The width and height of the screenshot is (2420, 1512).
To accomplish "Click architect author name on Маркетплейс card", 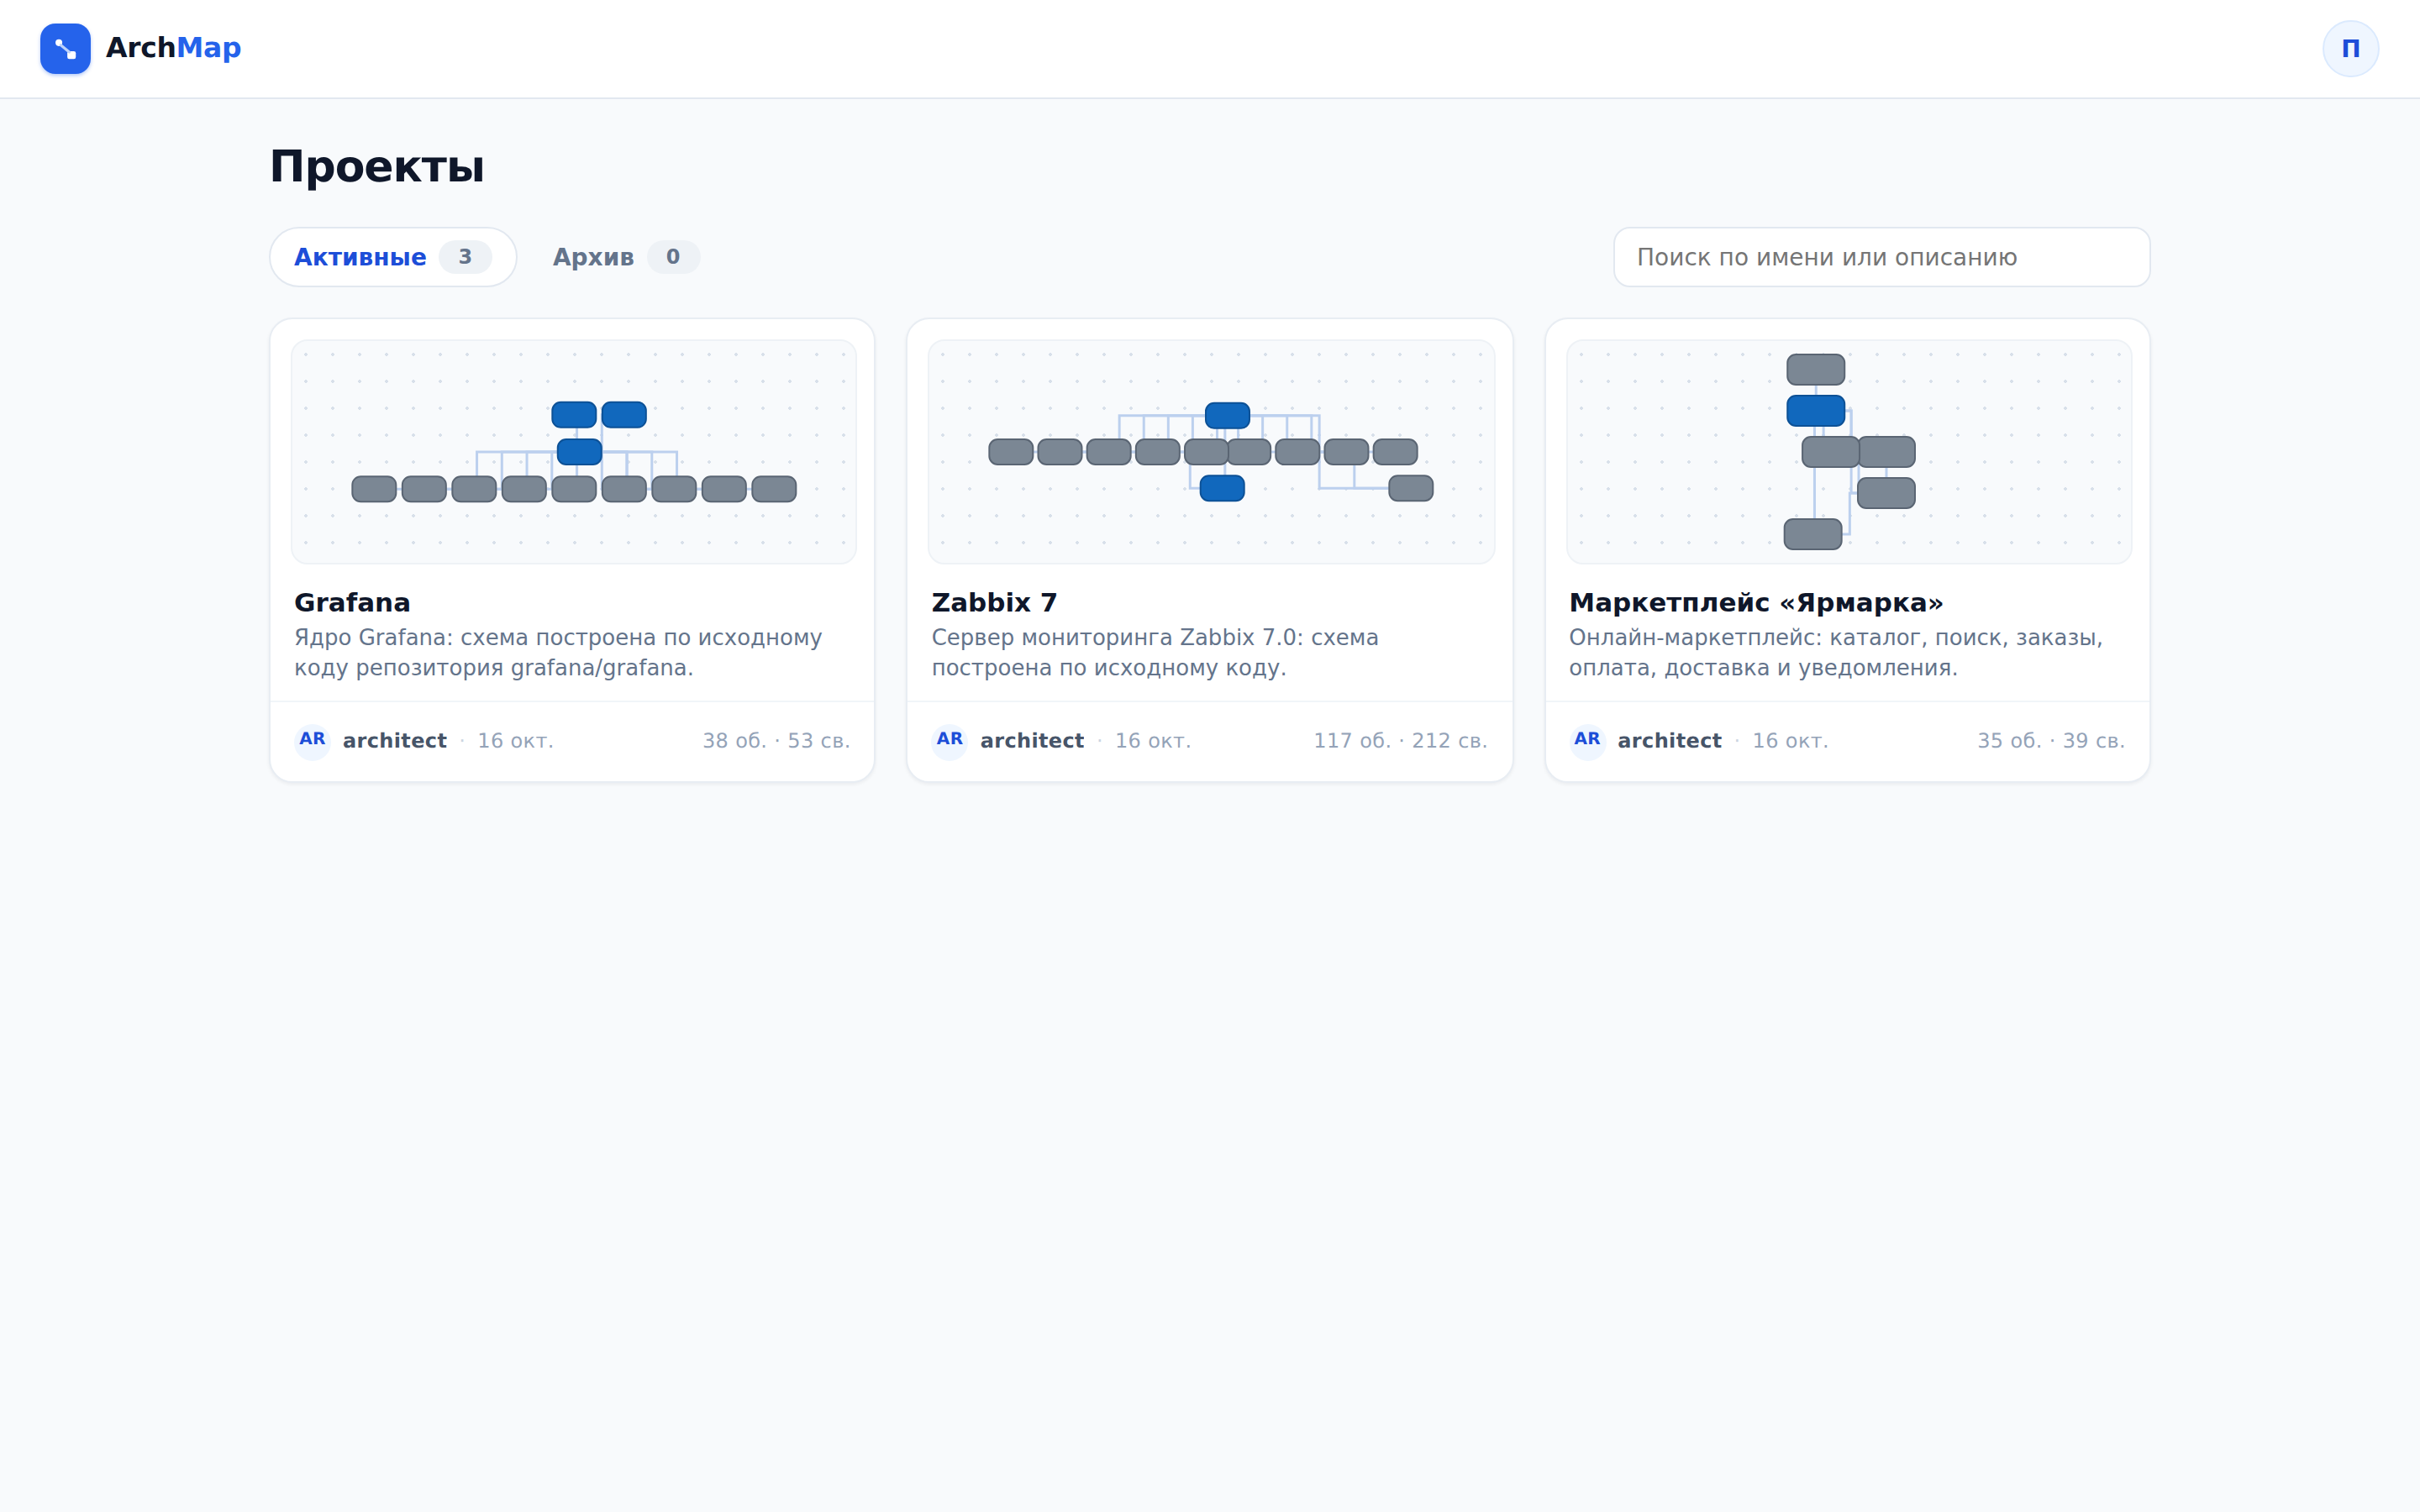I will tap(1669, 741).
